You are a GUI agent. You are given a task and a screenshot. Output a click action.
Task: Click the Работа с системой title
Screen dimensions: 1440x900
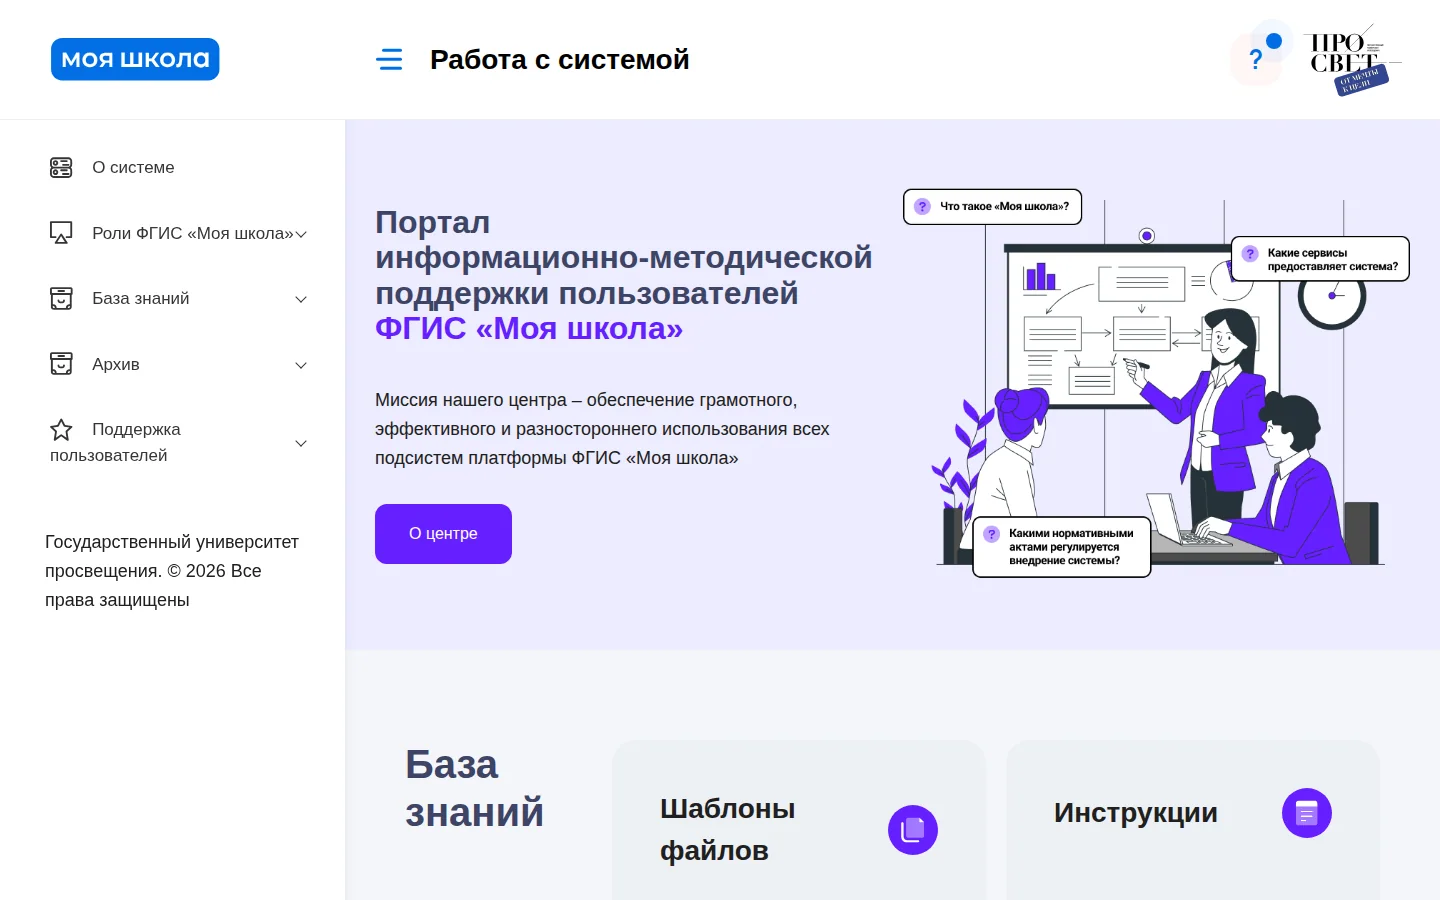(x=560, y=60)
